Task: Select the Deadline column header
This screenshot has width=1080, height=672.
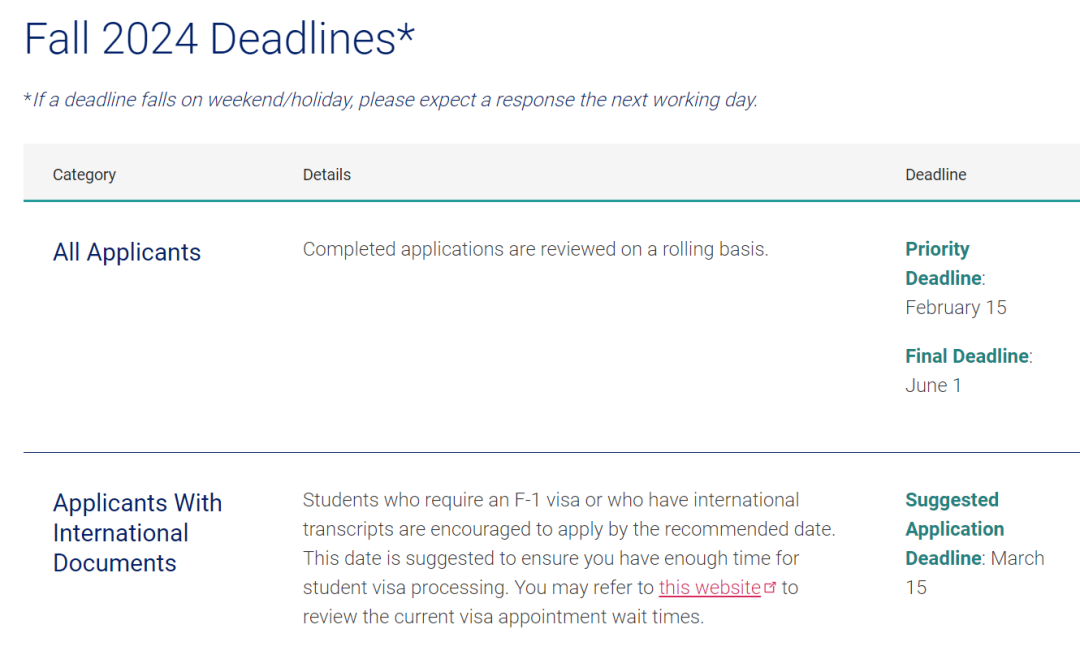Action: pyautogui.click(x=935, y=175)
